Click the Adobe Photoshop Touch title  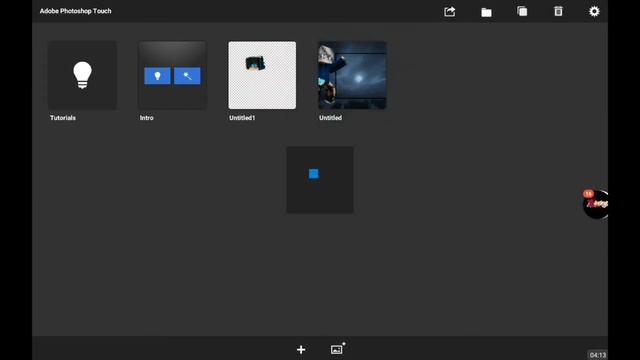(76, 11)
